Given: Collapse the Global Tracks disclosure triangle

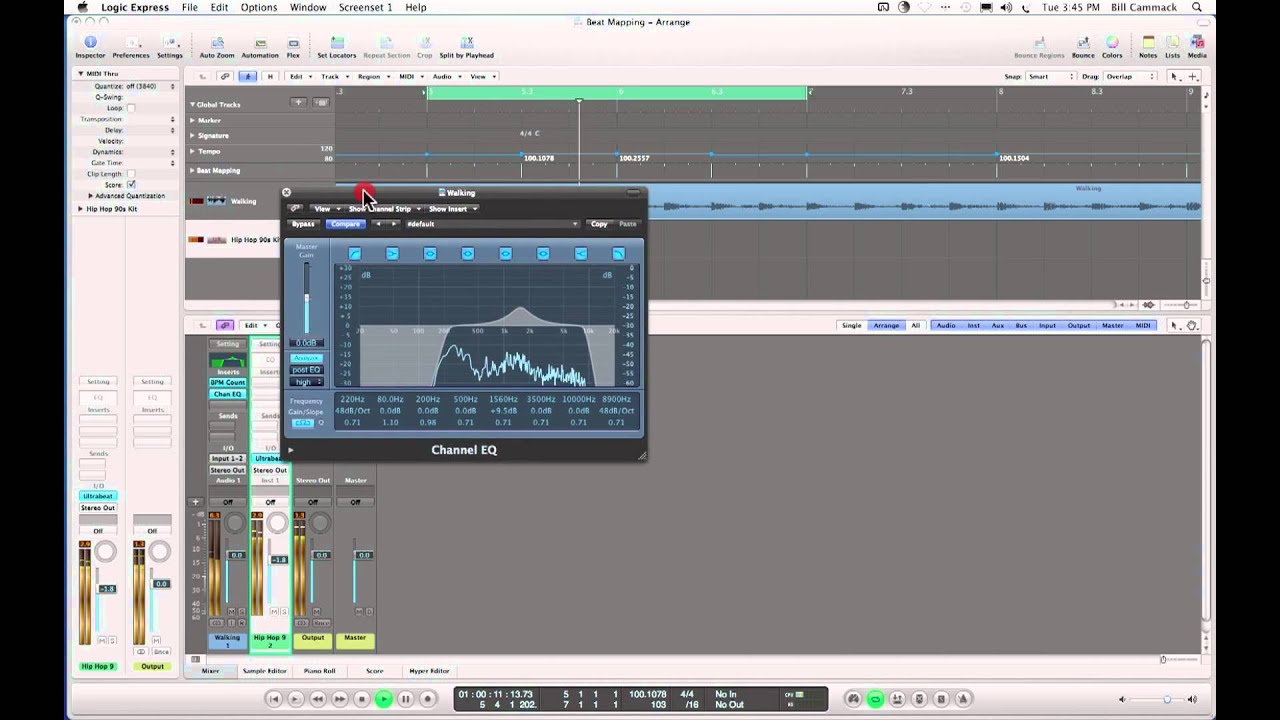Looking at the screenshot, I should click(192, 104).
